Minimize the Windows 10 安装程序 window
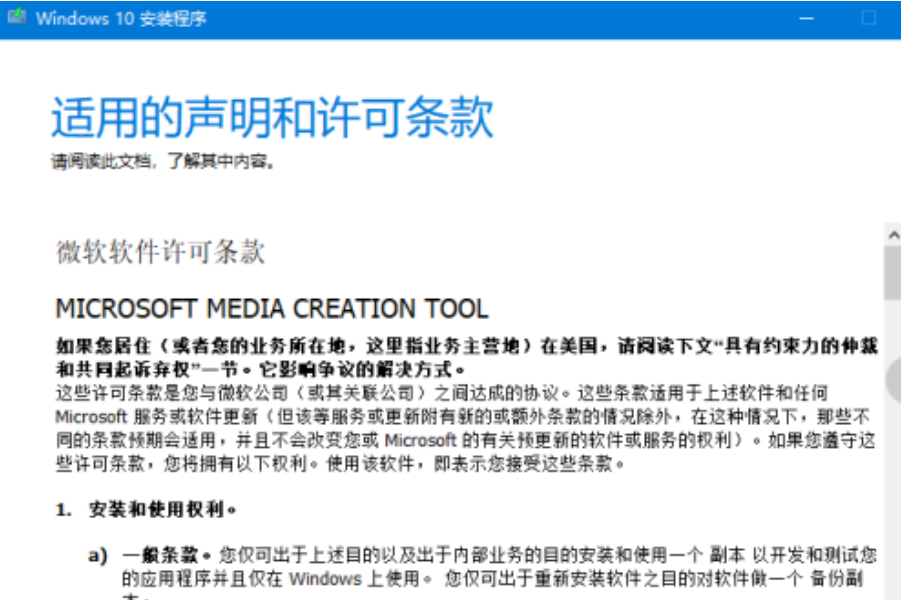The height and width of the screenshot is (600, 901). (807, 18)
